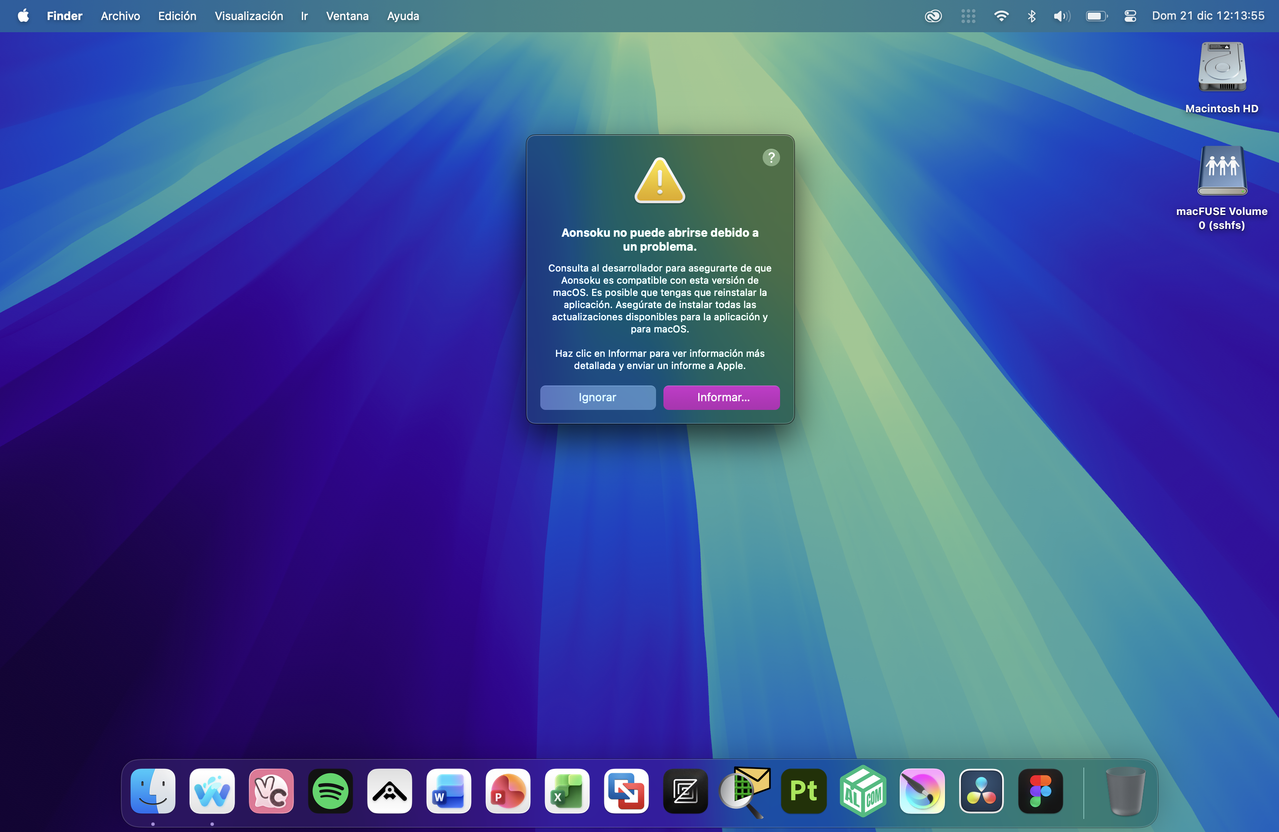The height and width of the screenshot is (832, 1279).
Task: Open the Archivo menu
Action: [x=120, y=16]
